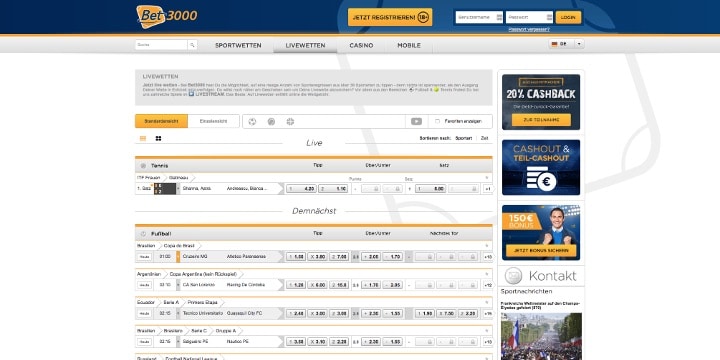Viewport: 720px width, 360px height.
Task: Favorite Ecuador Serie A Primera Etapa star
Action: [486, 303]
